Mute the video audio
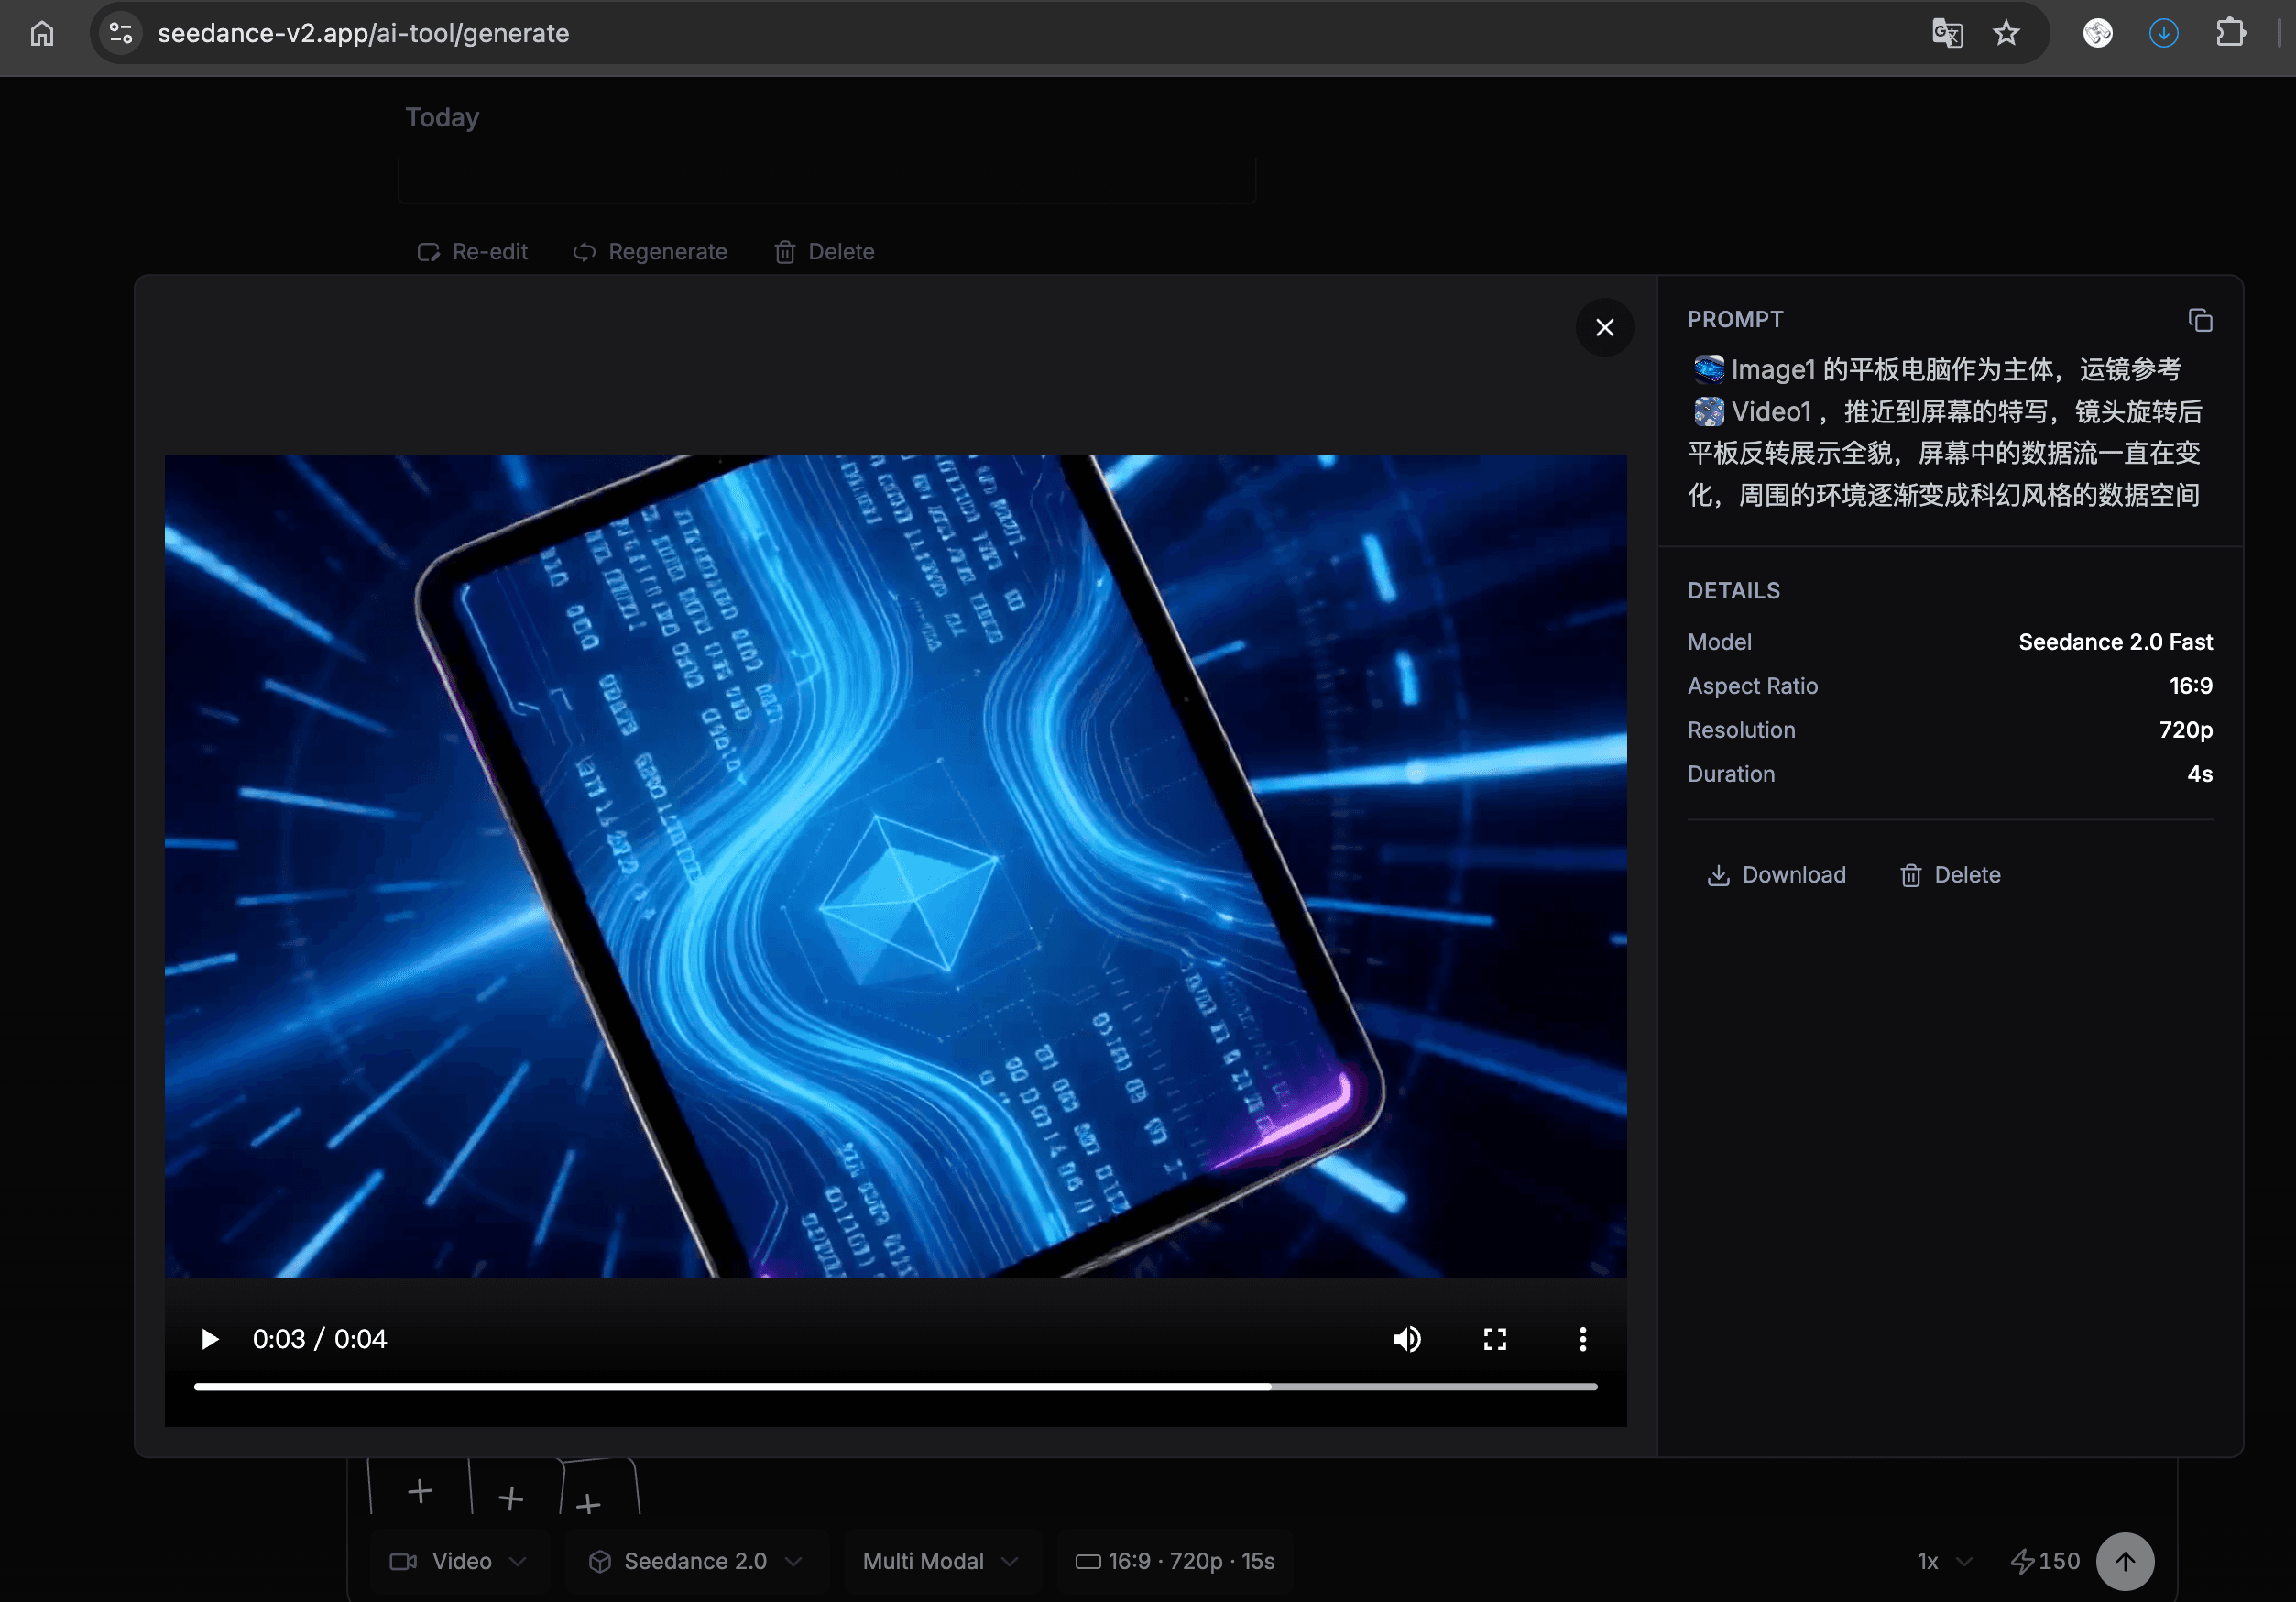Viewport: 2296px width, 1602px height. (1407, 1339)
